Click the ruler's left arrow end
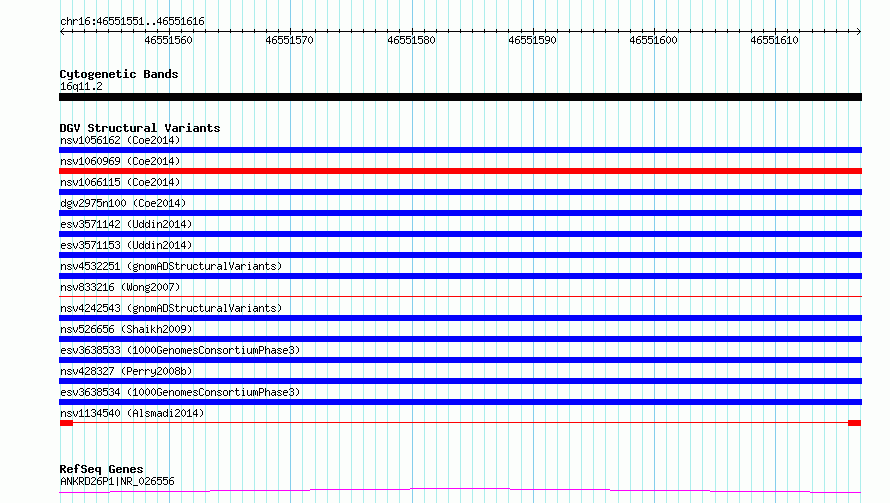 (62, 31)
